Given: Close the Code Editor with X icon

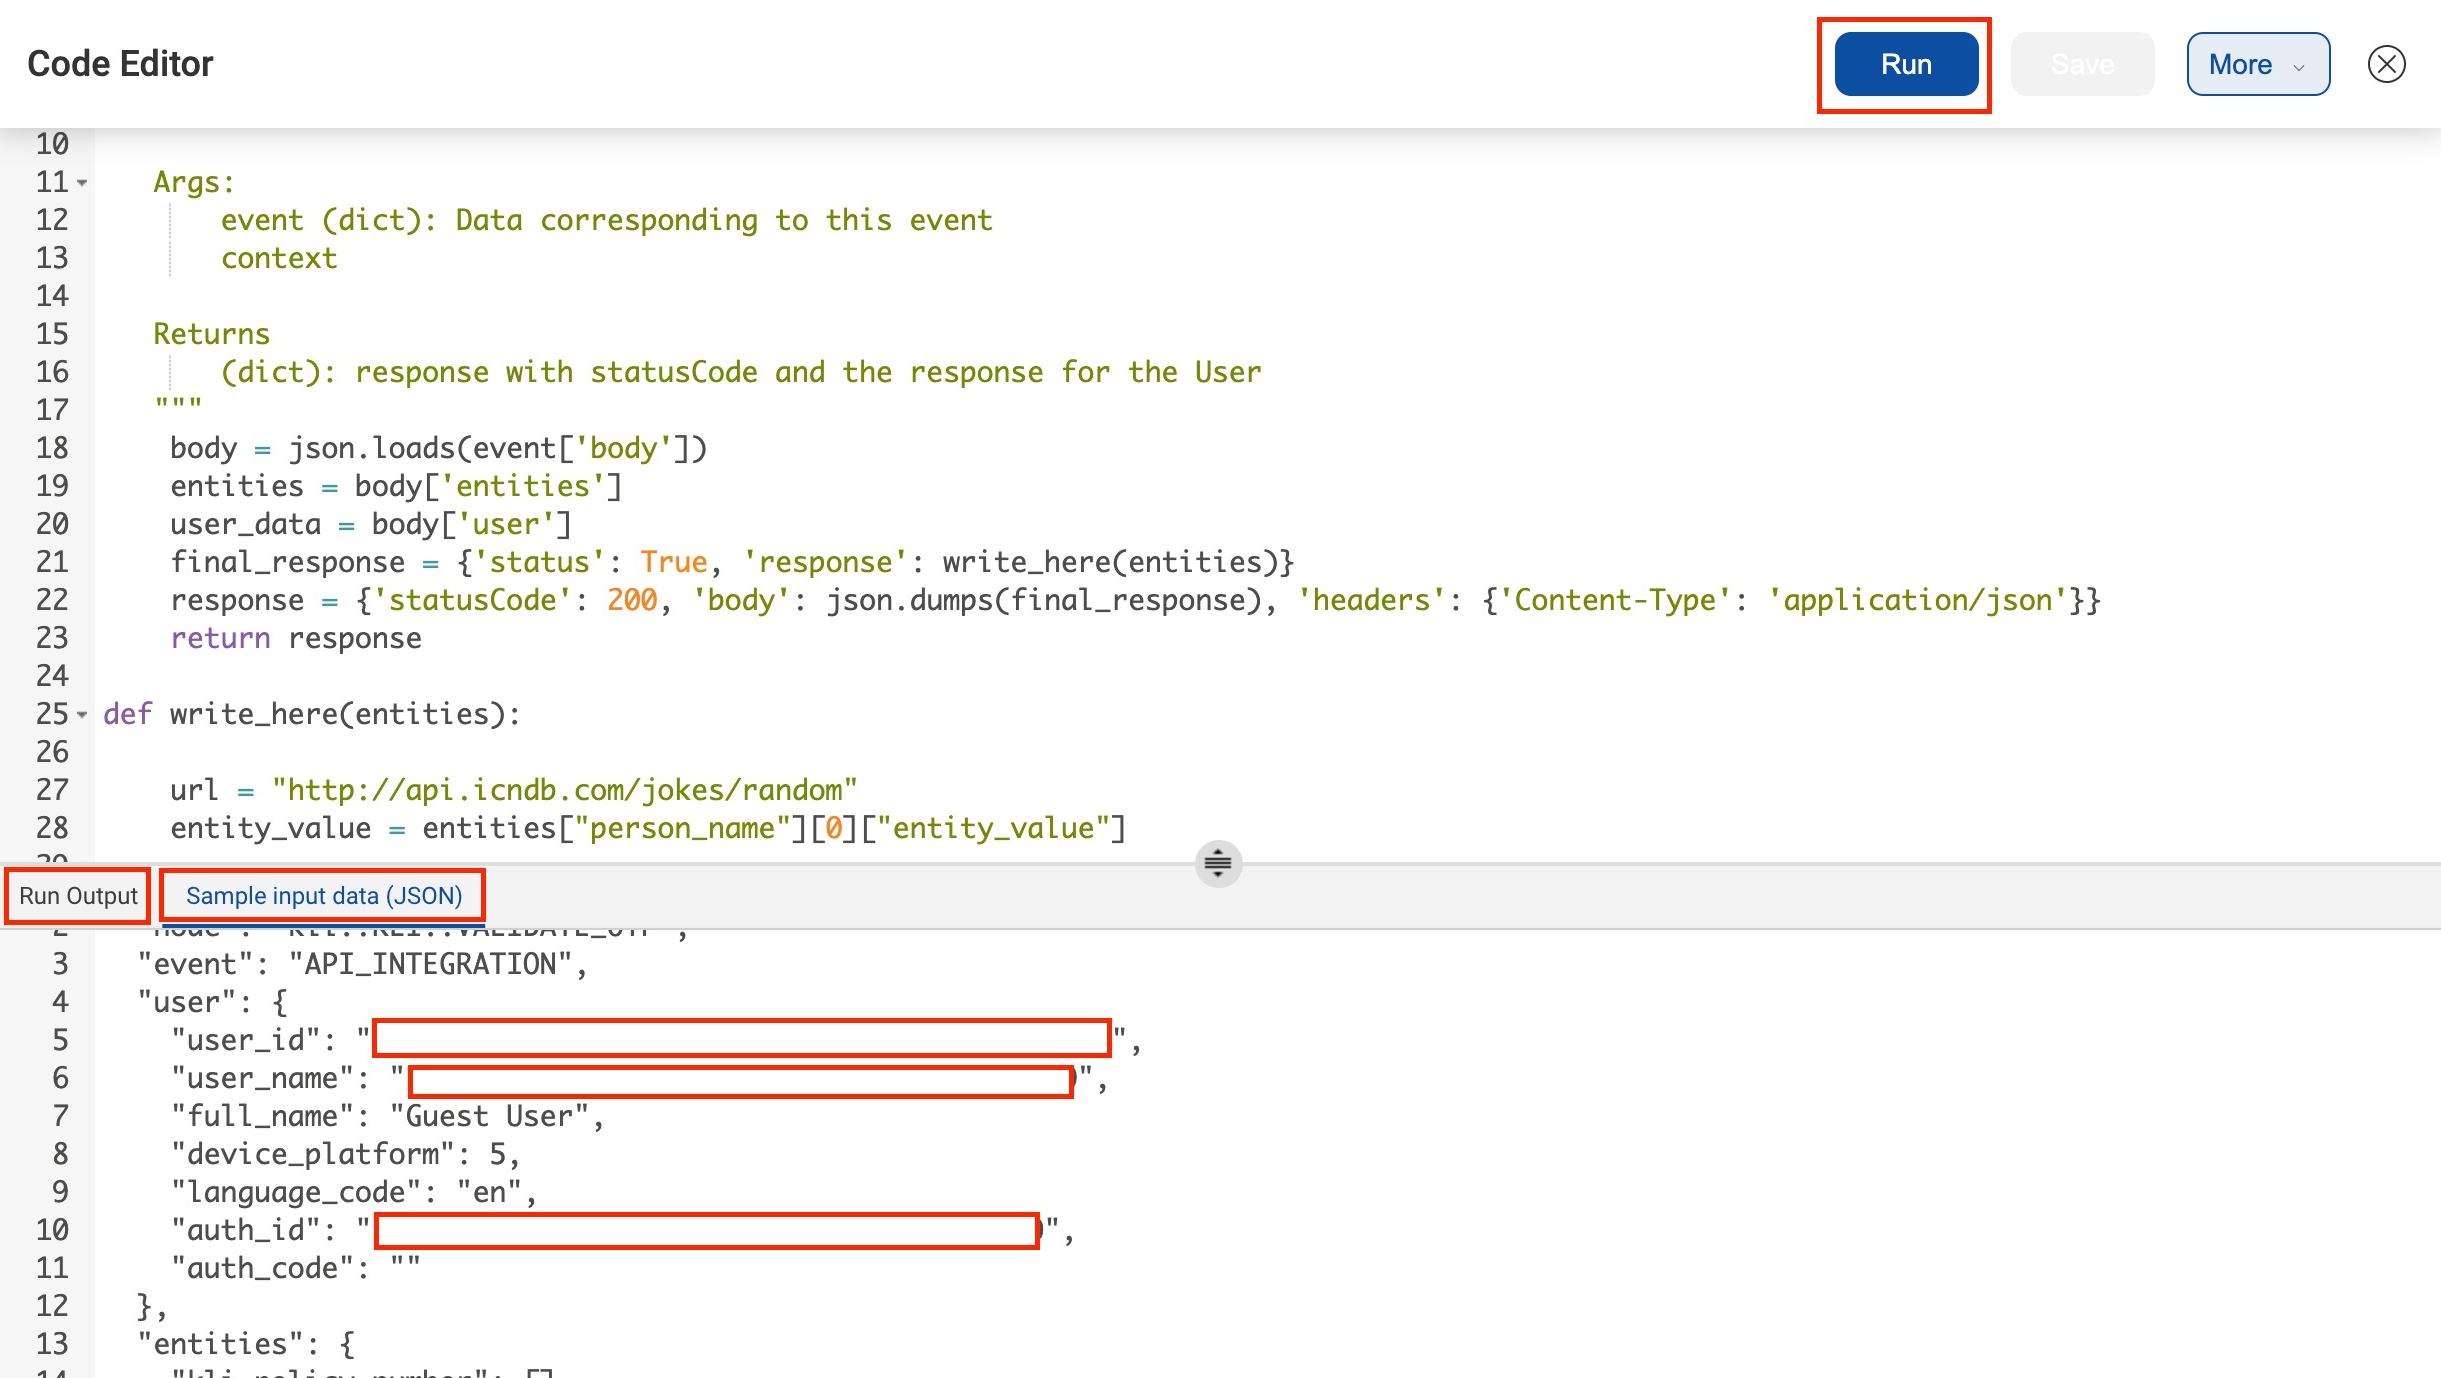Looking at the screenshot, I should point(2386,64).
